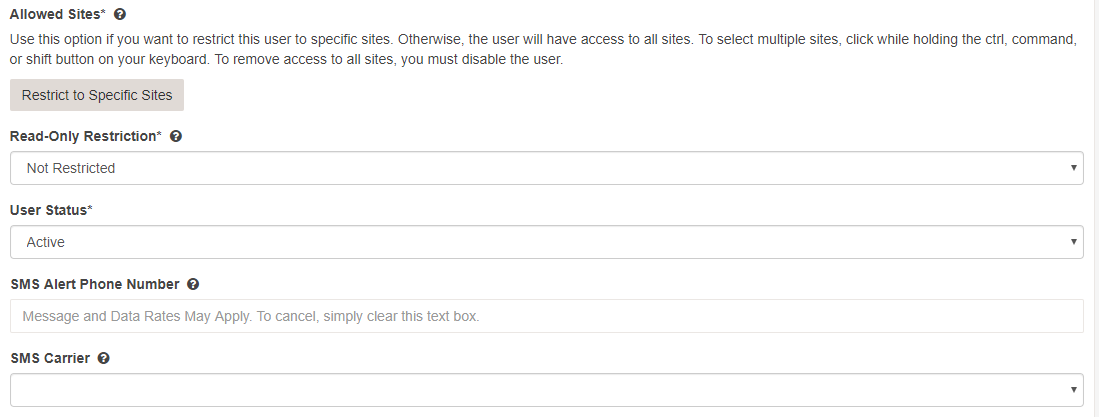Viewport: 1099px width, 417px height.
Task: Open the empty SMS Carrier dropdown
Action: pos(546,390)
